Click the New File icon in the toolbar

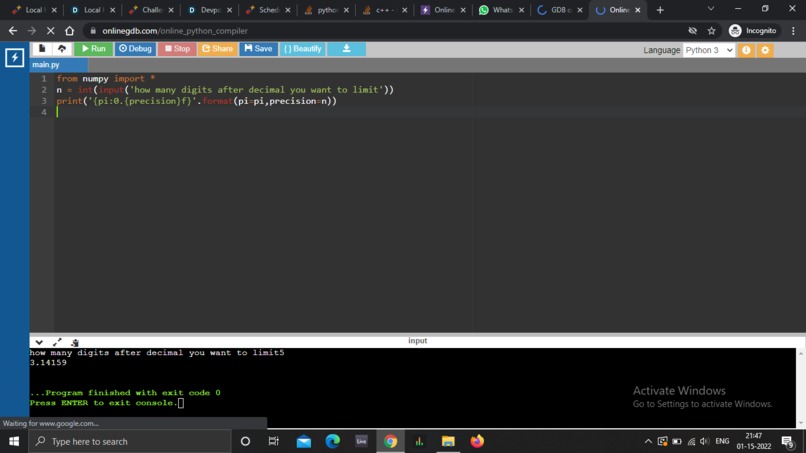coord(42,48)
